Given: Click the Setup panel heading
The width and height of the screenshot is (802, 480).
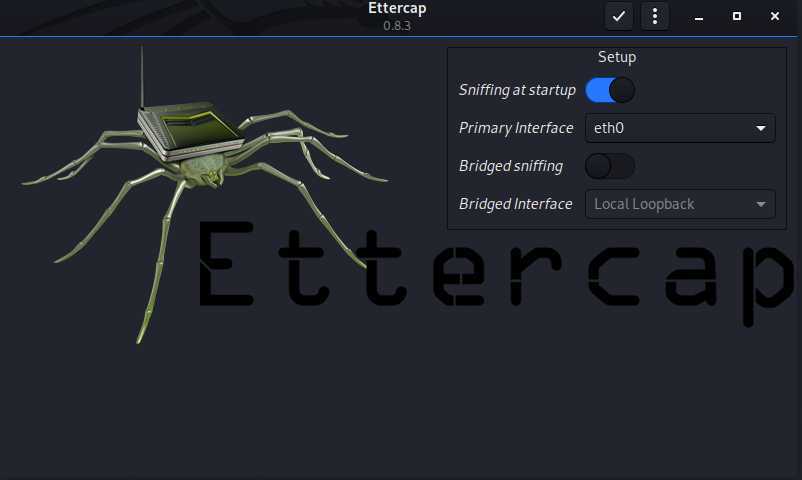Looking at the screenshot, I should click(x=617, y=57).
